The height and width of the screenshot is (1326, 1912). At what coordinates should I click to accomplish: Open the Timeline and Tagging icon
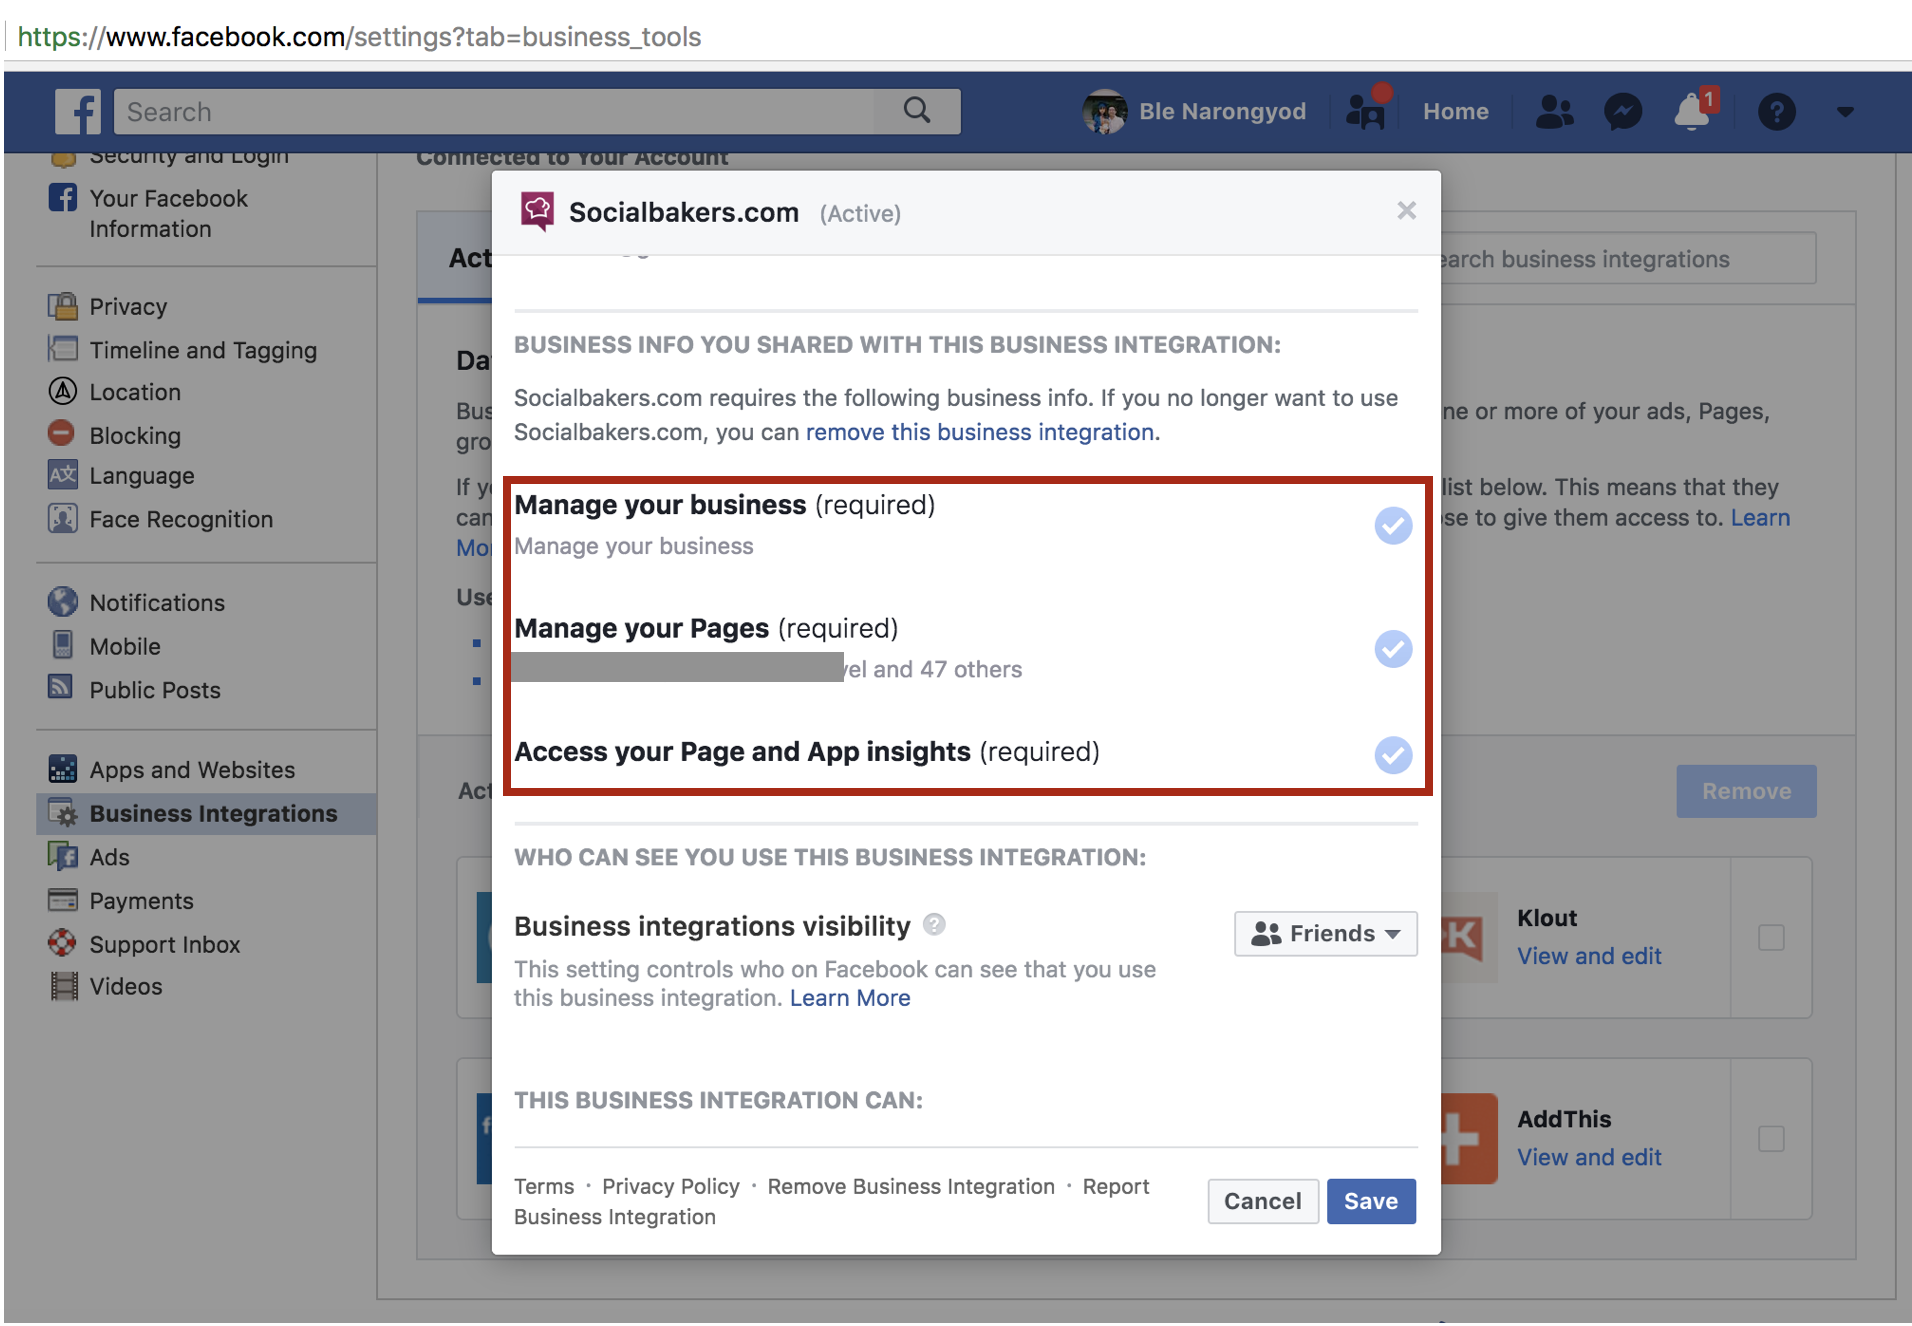(x=63, y=349)
